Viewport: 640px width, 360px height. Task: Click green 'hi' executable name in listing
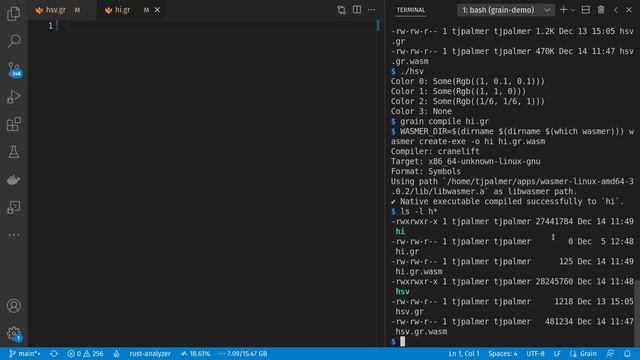pos(400,231)
